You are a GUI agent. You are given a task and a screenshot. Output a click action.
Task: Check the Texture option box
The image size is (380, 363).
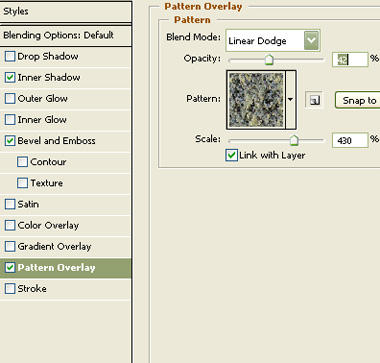(x=22, y=183)
